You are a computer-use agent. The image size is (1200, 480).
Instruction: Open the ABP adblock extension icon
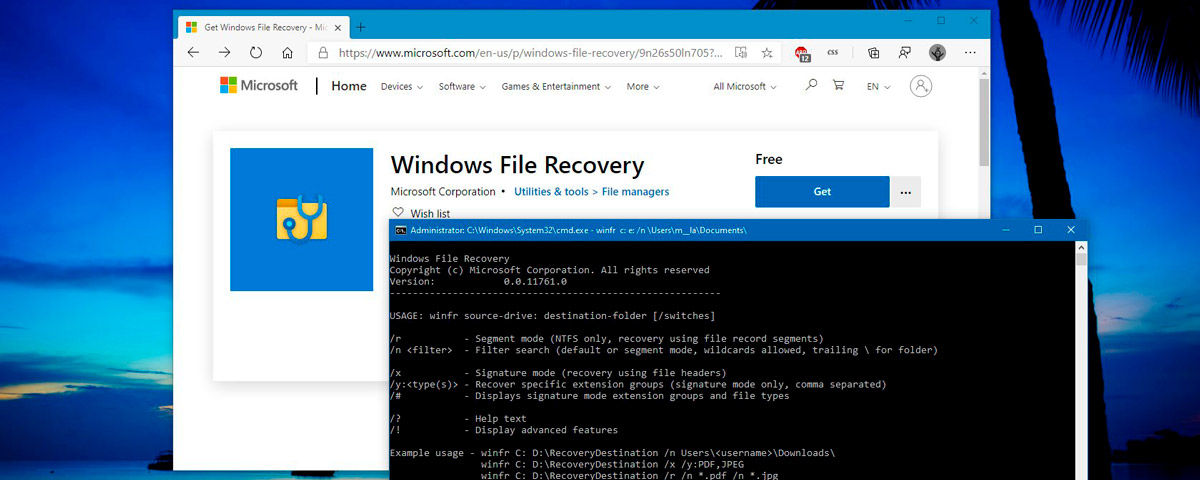tap(802, 53)
